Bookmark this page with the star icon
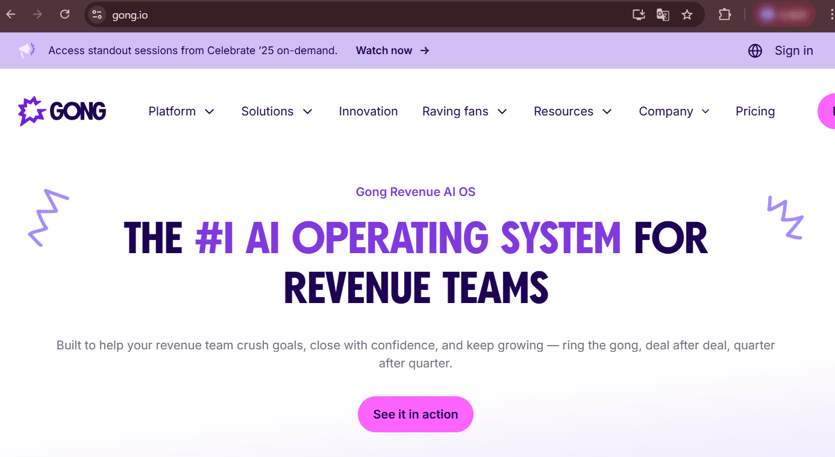 (687, 15)
